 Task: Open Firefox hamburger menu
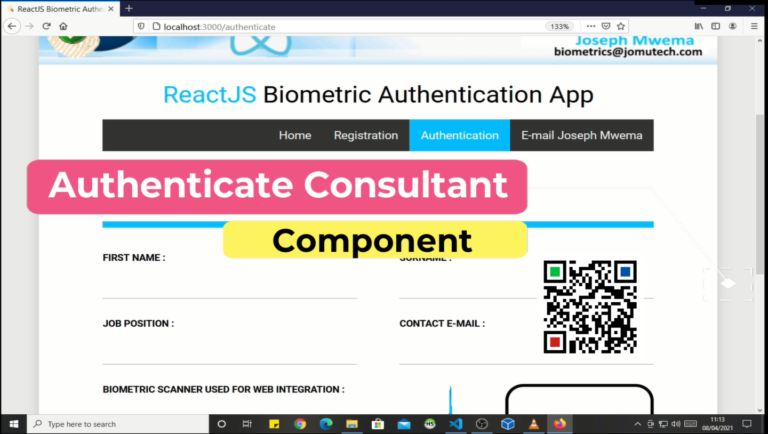click(x=754, y=26)
